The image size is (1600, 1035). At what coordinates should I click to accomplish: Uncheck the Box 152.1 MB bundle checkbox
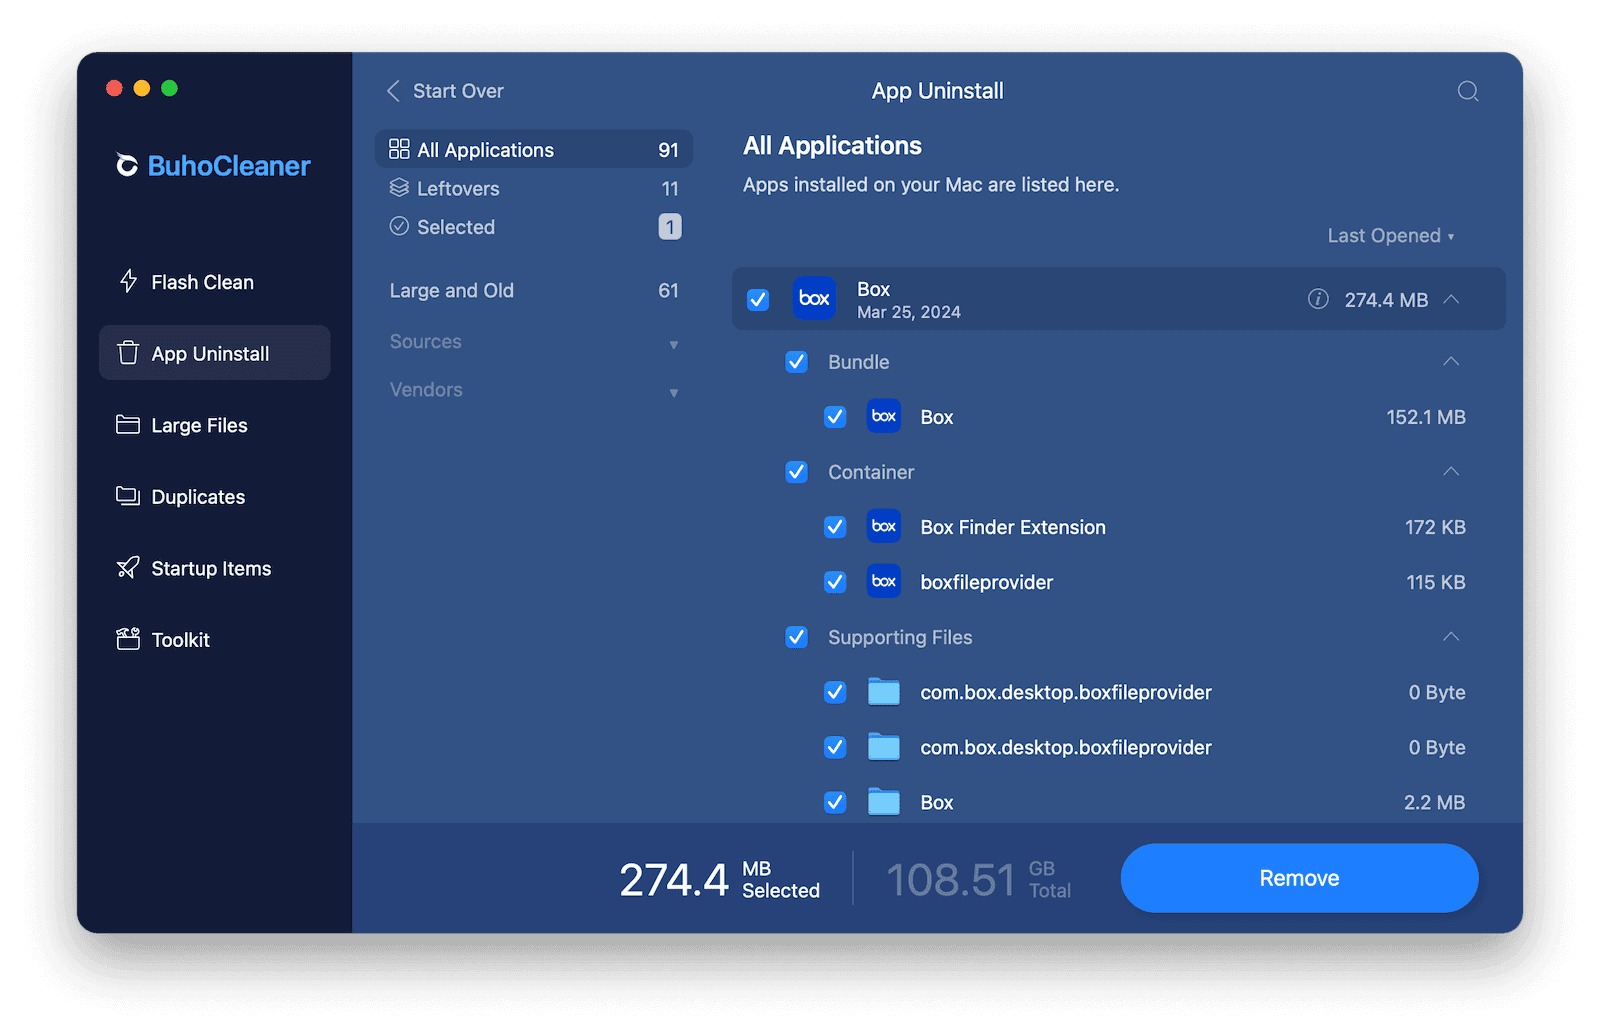pos(835,416)
